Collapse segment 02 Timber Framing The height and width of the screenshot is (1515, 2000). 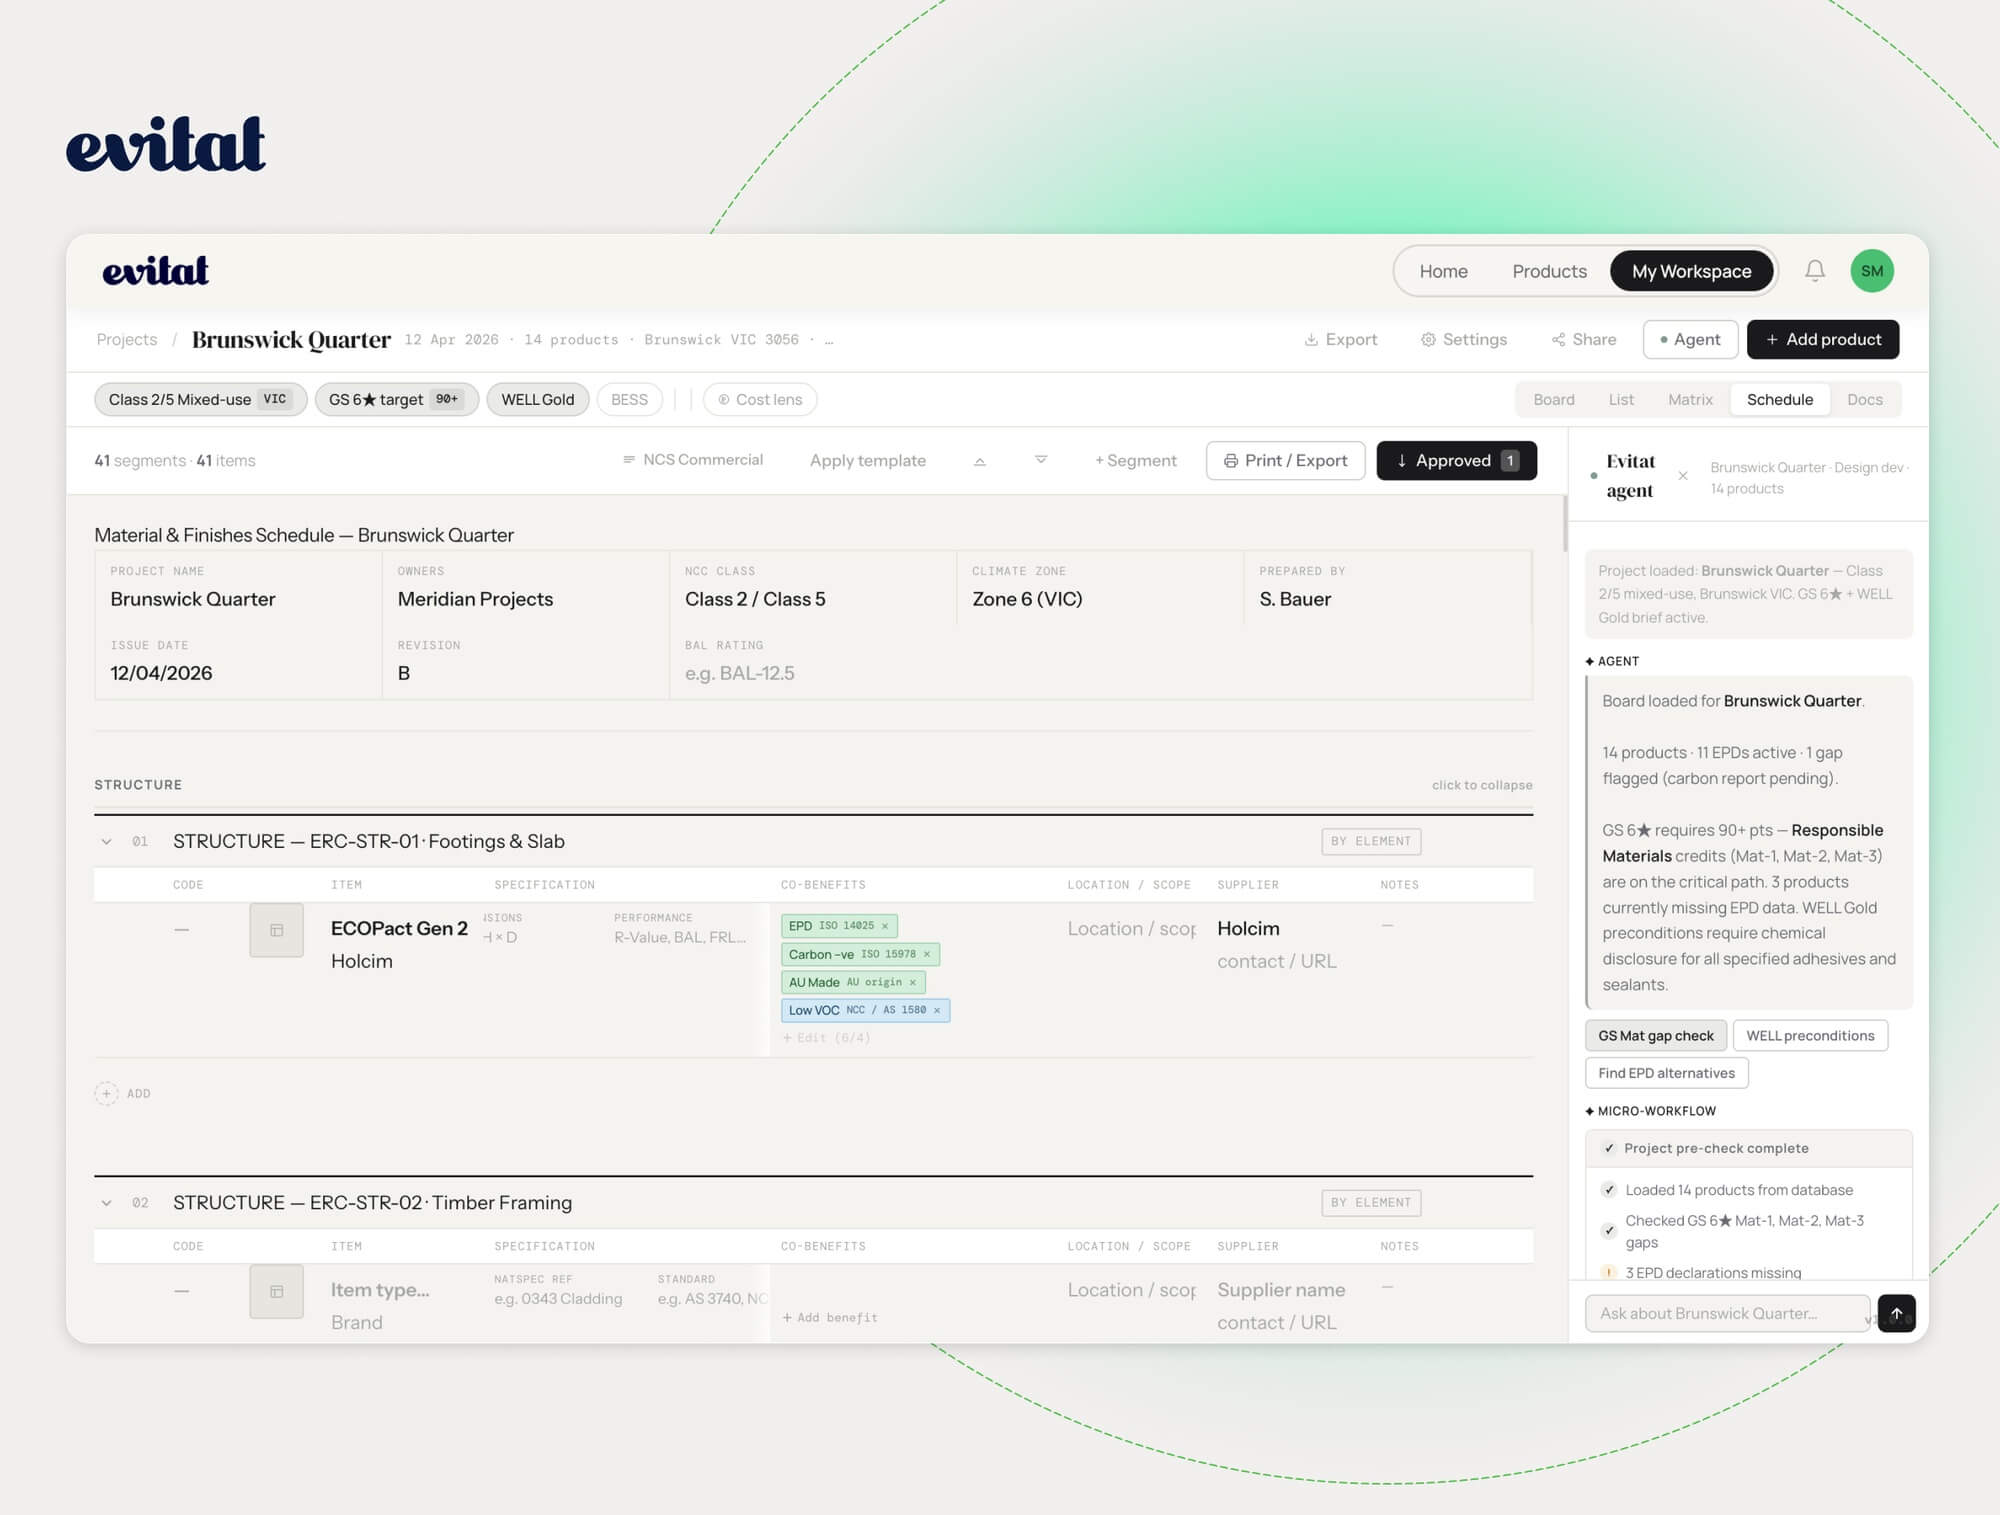click(106, 1203)
